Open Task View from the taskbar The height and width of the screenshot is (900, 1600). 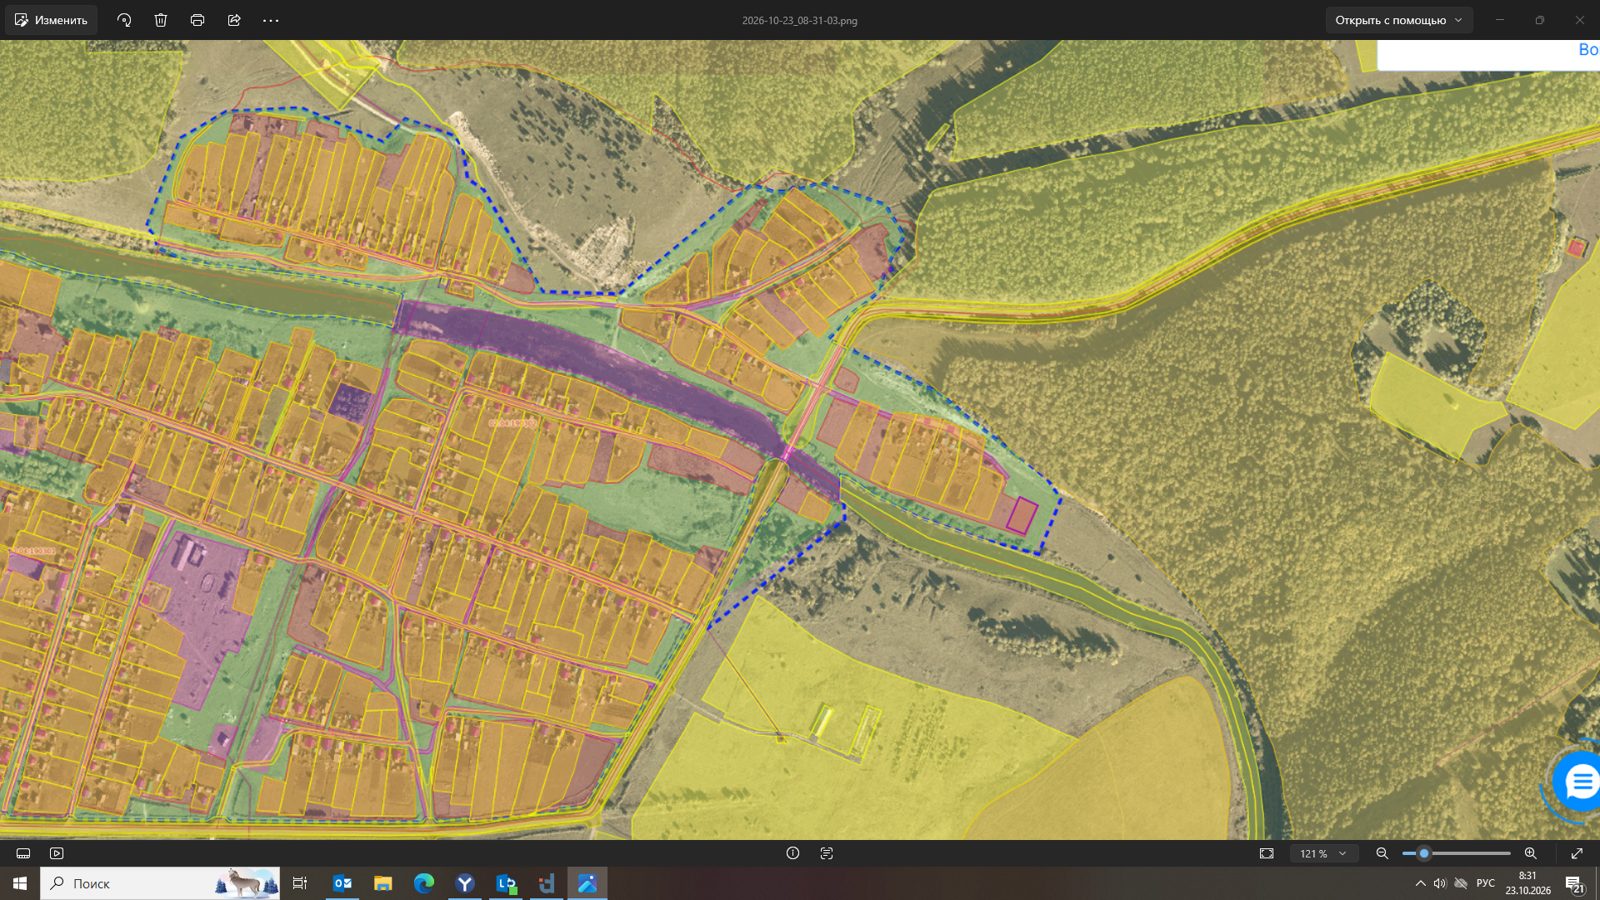300,883
